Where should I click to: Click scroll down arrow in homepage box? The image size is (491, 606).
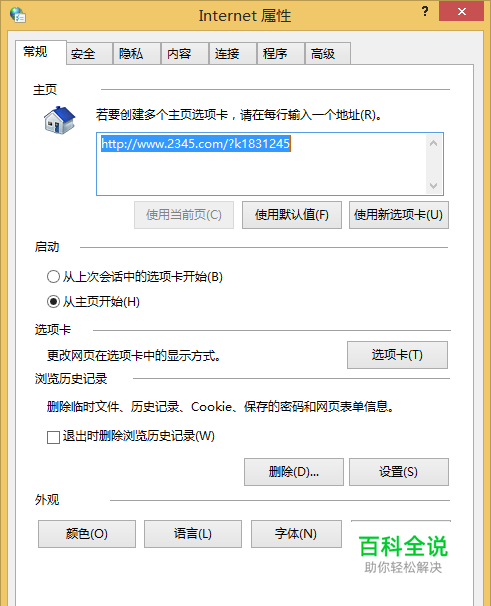point(433,186)
